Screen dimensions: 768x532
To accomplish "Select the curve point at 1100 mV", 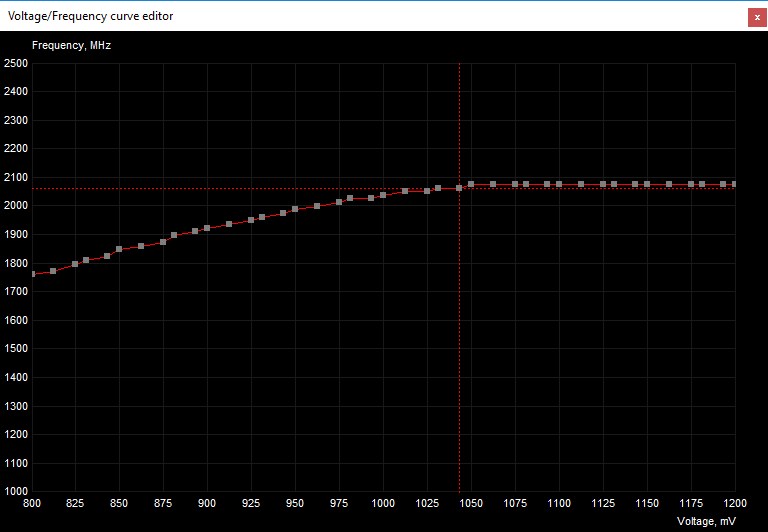I will tap(559, 184).
